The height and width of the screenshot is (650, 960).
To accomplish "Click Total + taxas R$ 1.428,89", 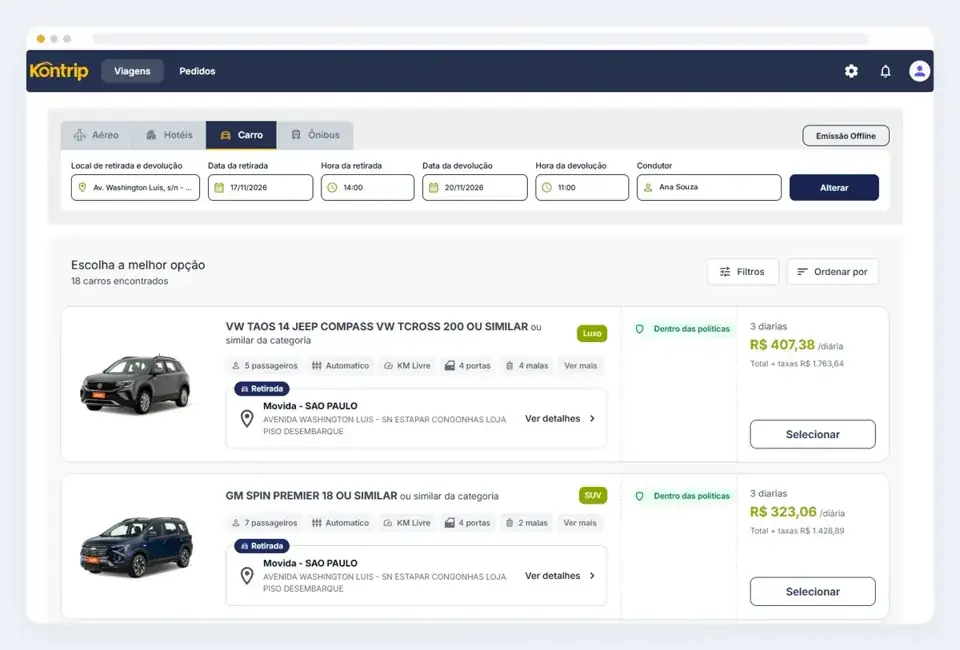I will point(797,531).
